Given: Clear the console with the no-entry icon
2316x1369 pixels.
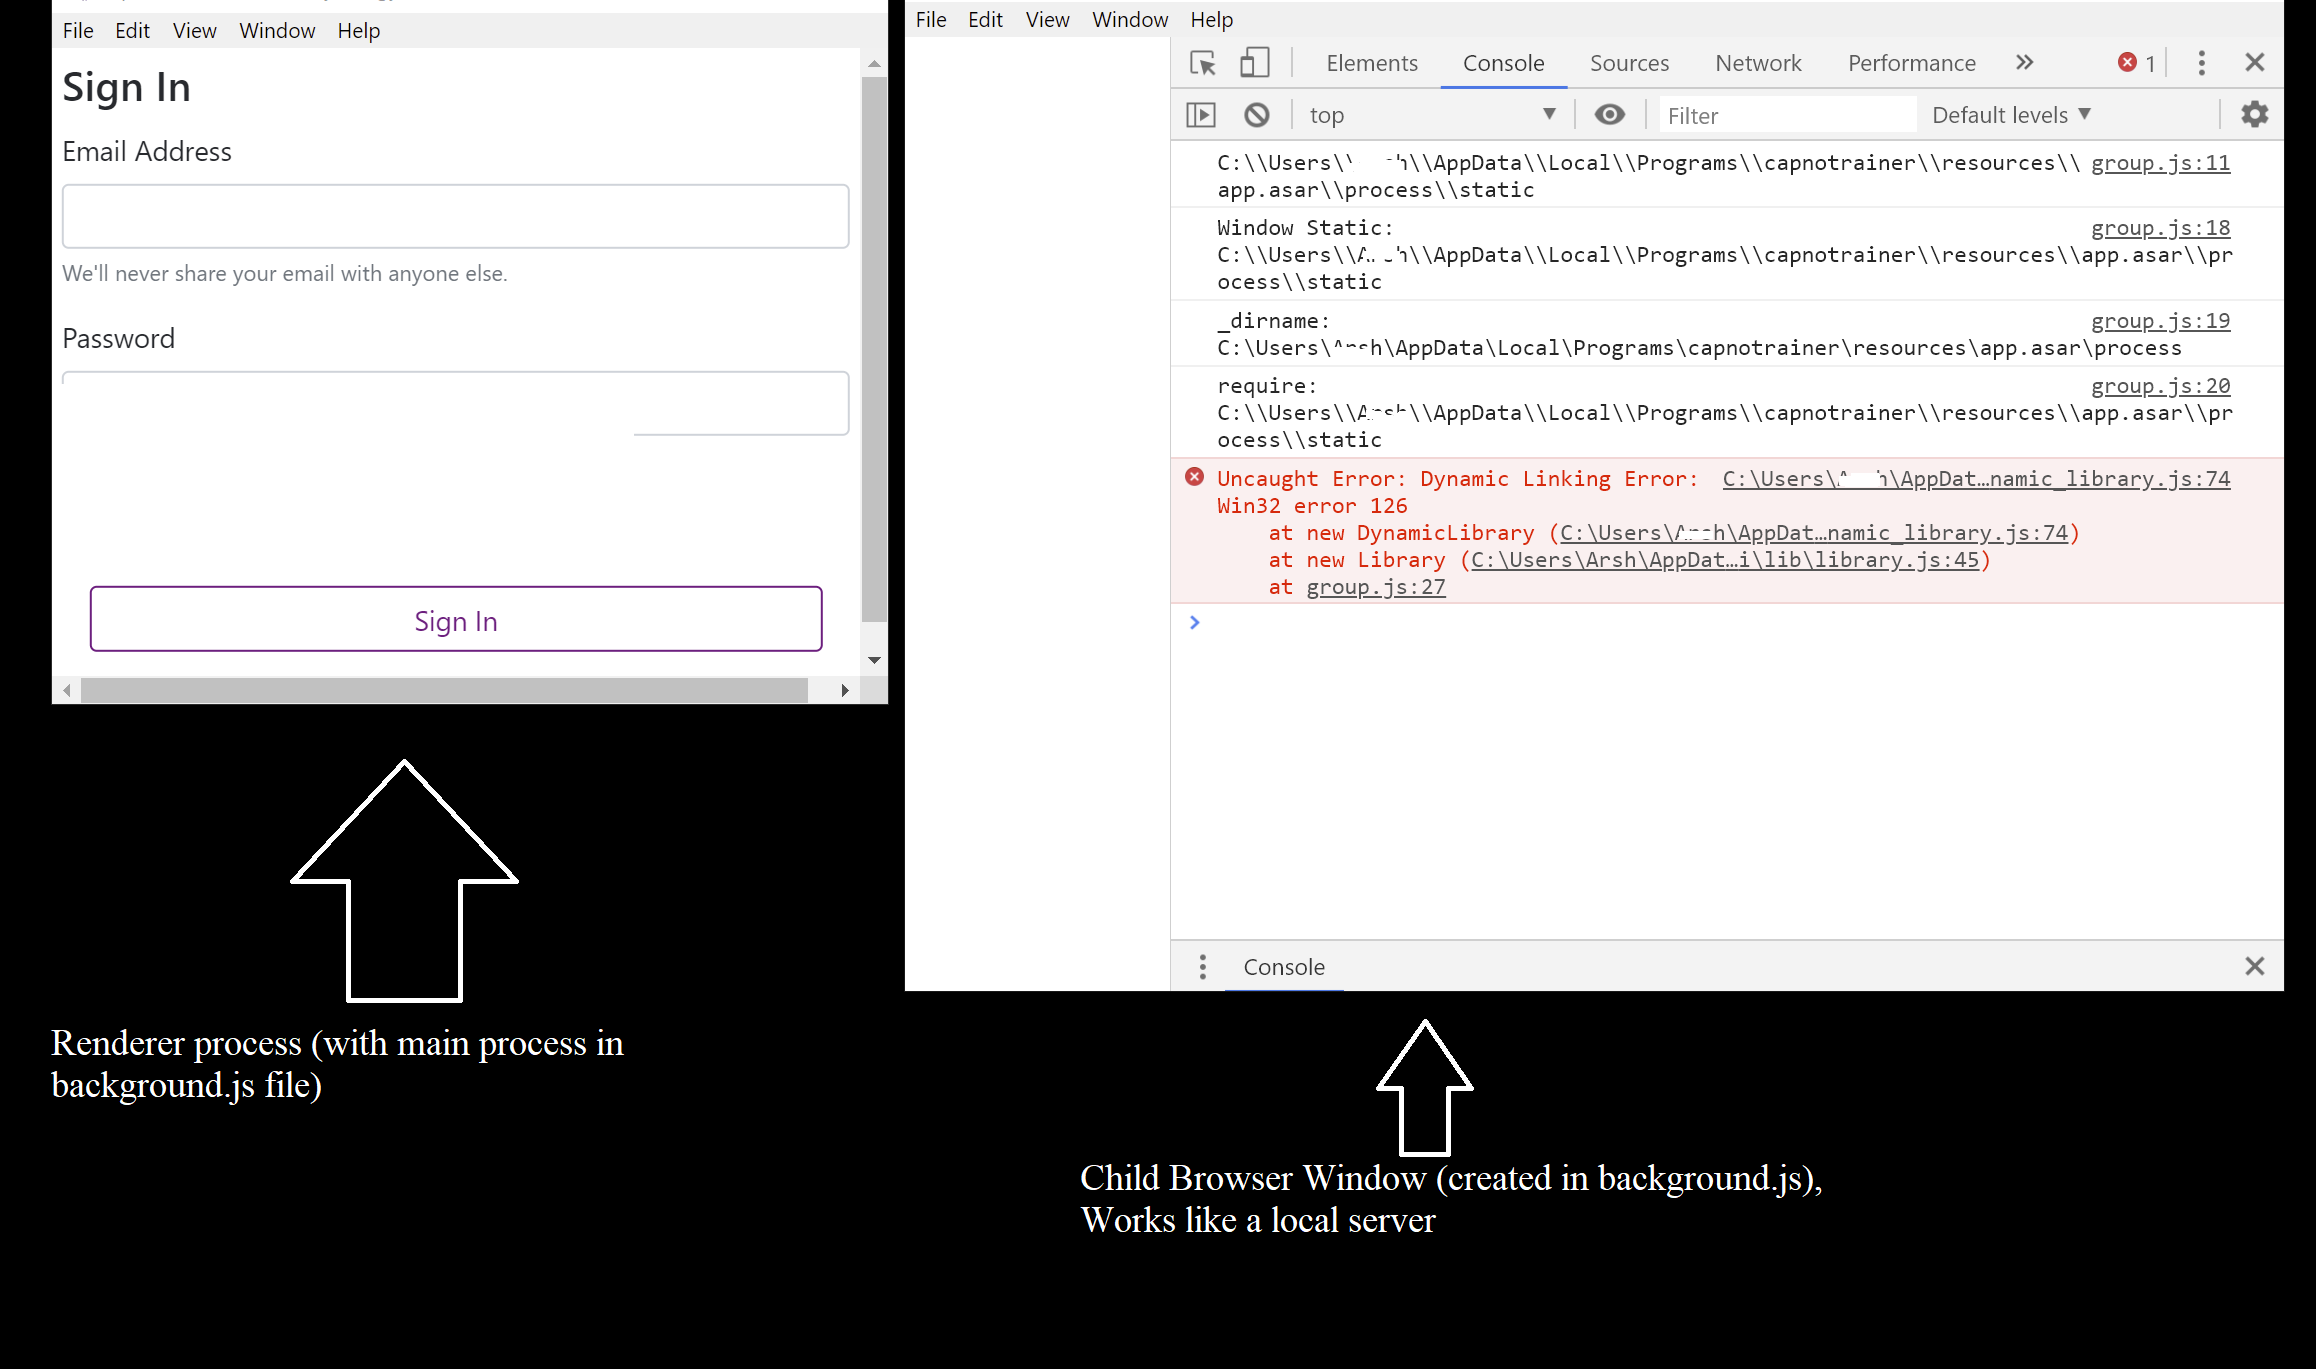Looking at the screenshot, I should pos(1258,114).
